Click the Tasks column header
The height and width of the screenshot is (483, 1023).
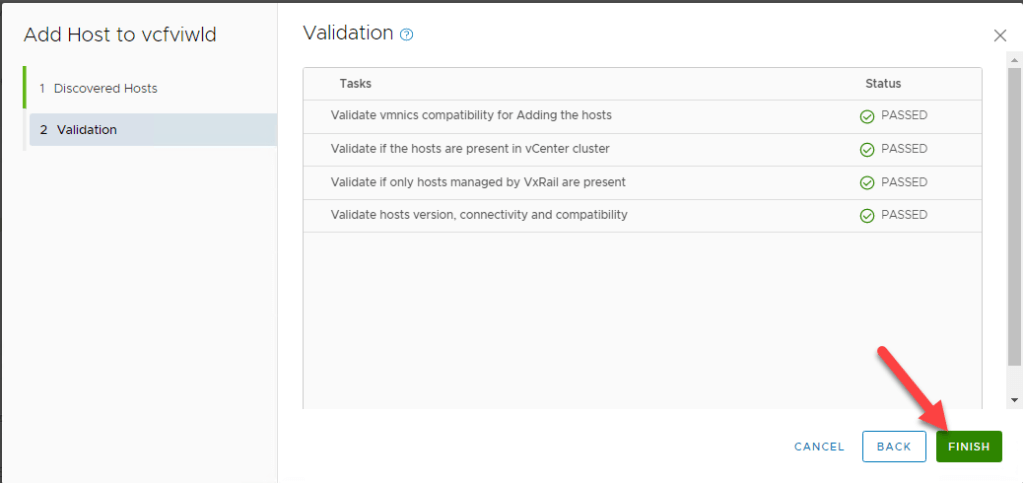click(355, 84)
